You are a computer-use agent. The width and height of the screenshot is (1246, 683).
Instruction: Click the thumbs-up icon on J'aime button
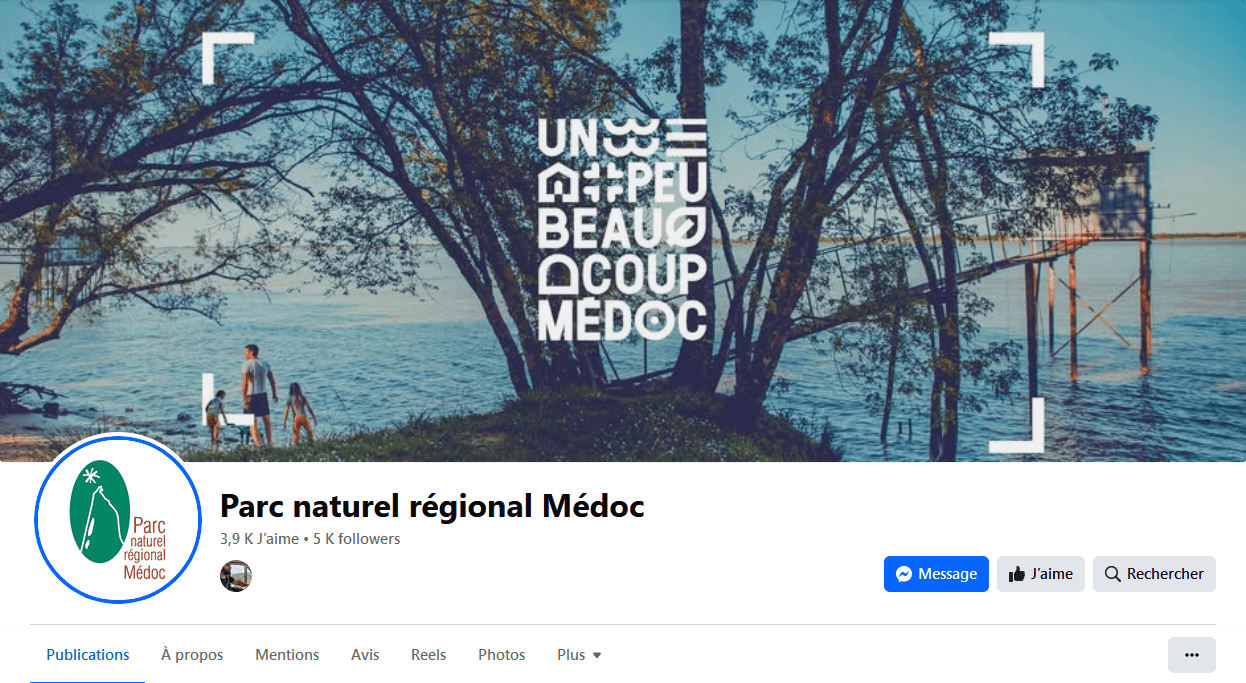pos(1017,574)
